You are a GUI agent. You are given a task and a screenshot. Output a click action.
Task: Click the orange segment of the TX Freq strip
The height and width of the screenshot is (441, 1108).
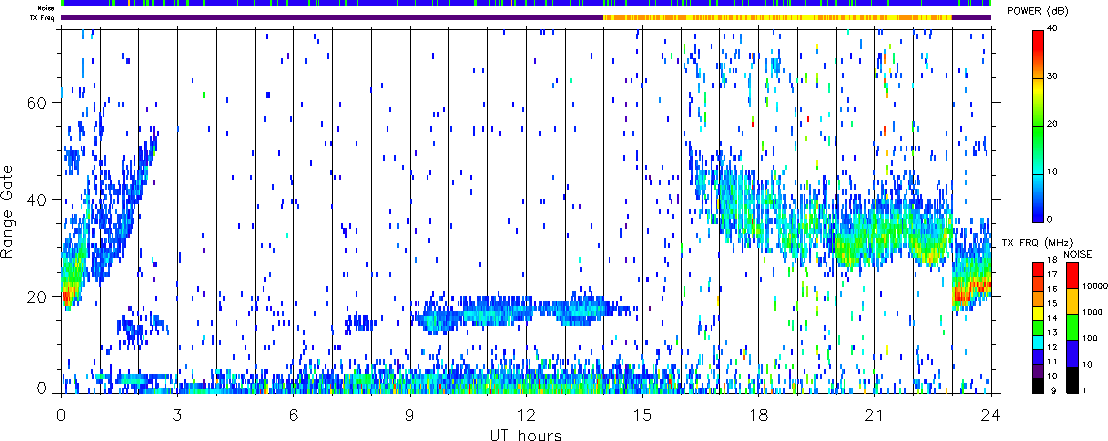click(777, 18)
